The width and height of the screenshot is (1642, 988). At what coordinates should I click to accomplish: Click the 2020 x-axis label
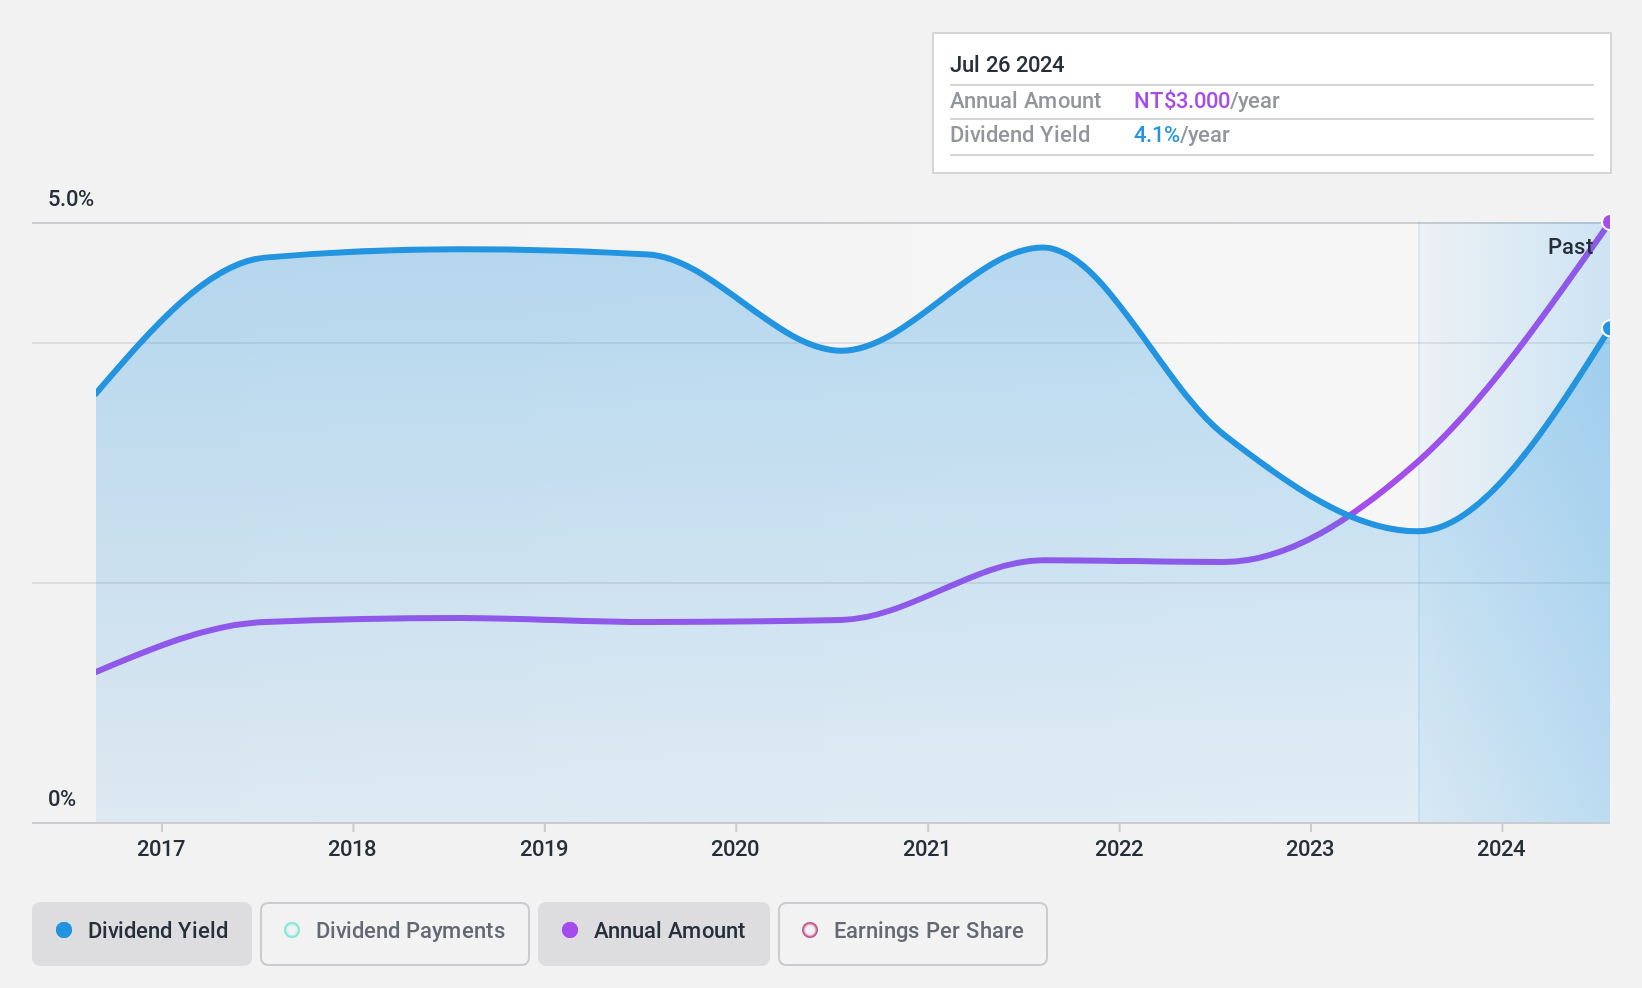[x=735, y=849]
